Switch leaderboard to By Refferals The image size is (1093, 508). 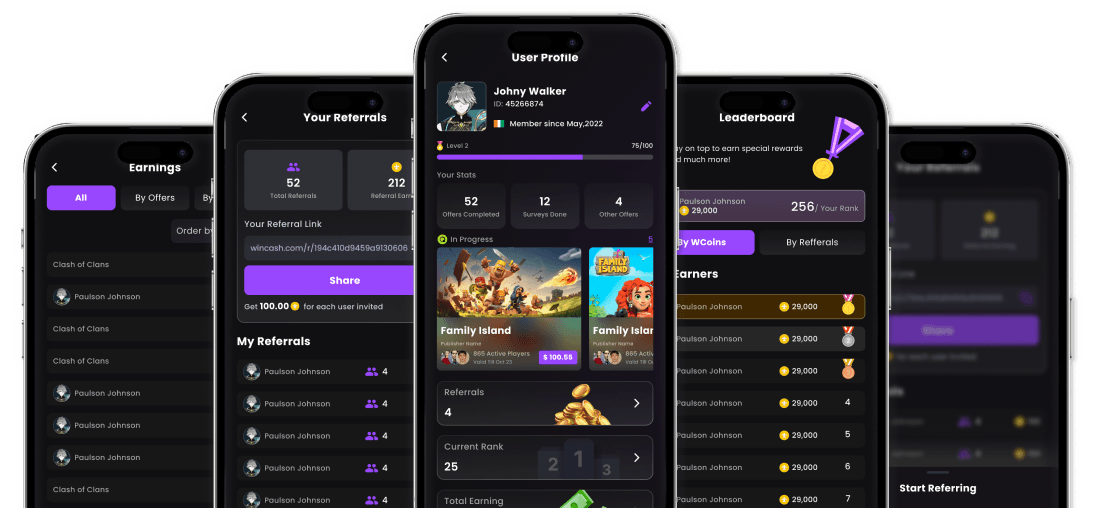point(812,243)
